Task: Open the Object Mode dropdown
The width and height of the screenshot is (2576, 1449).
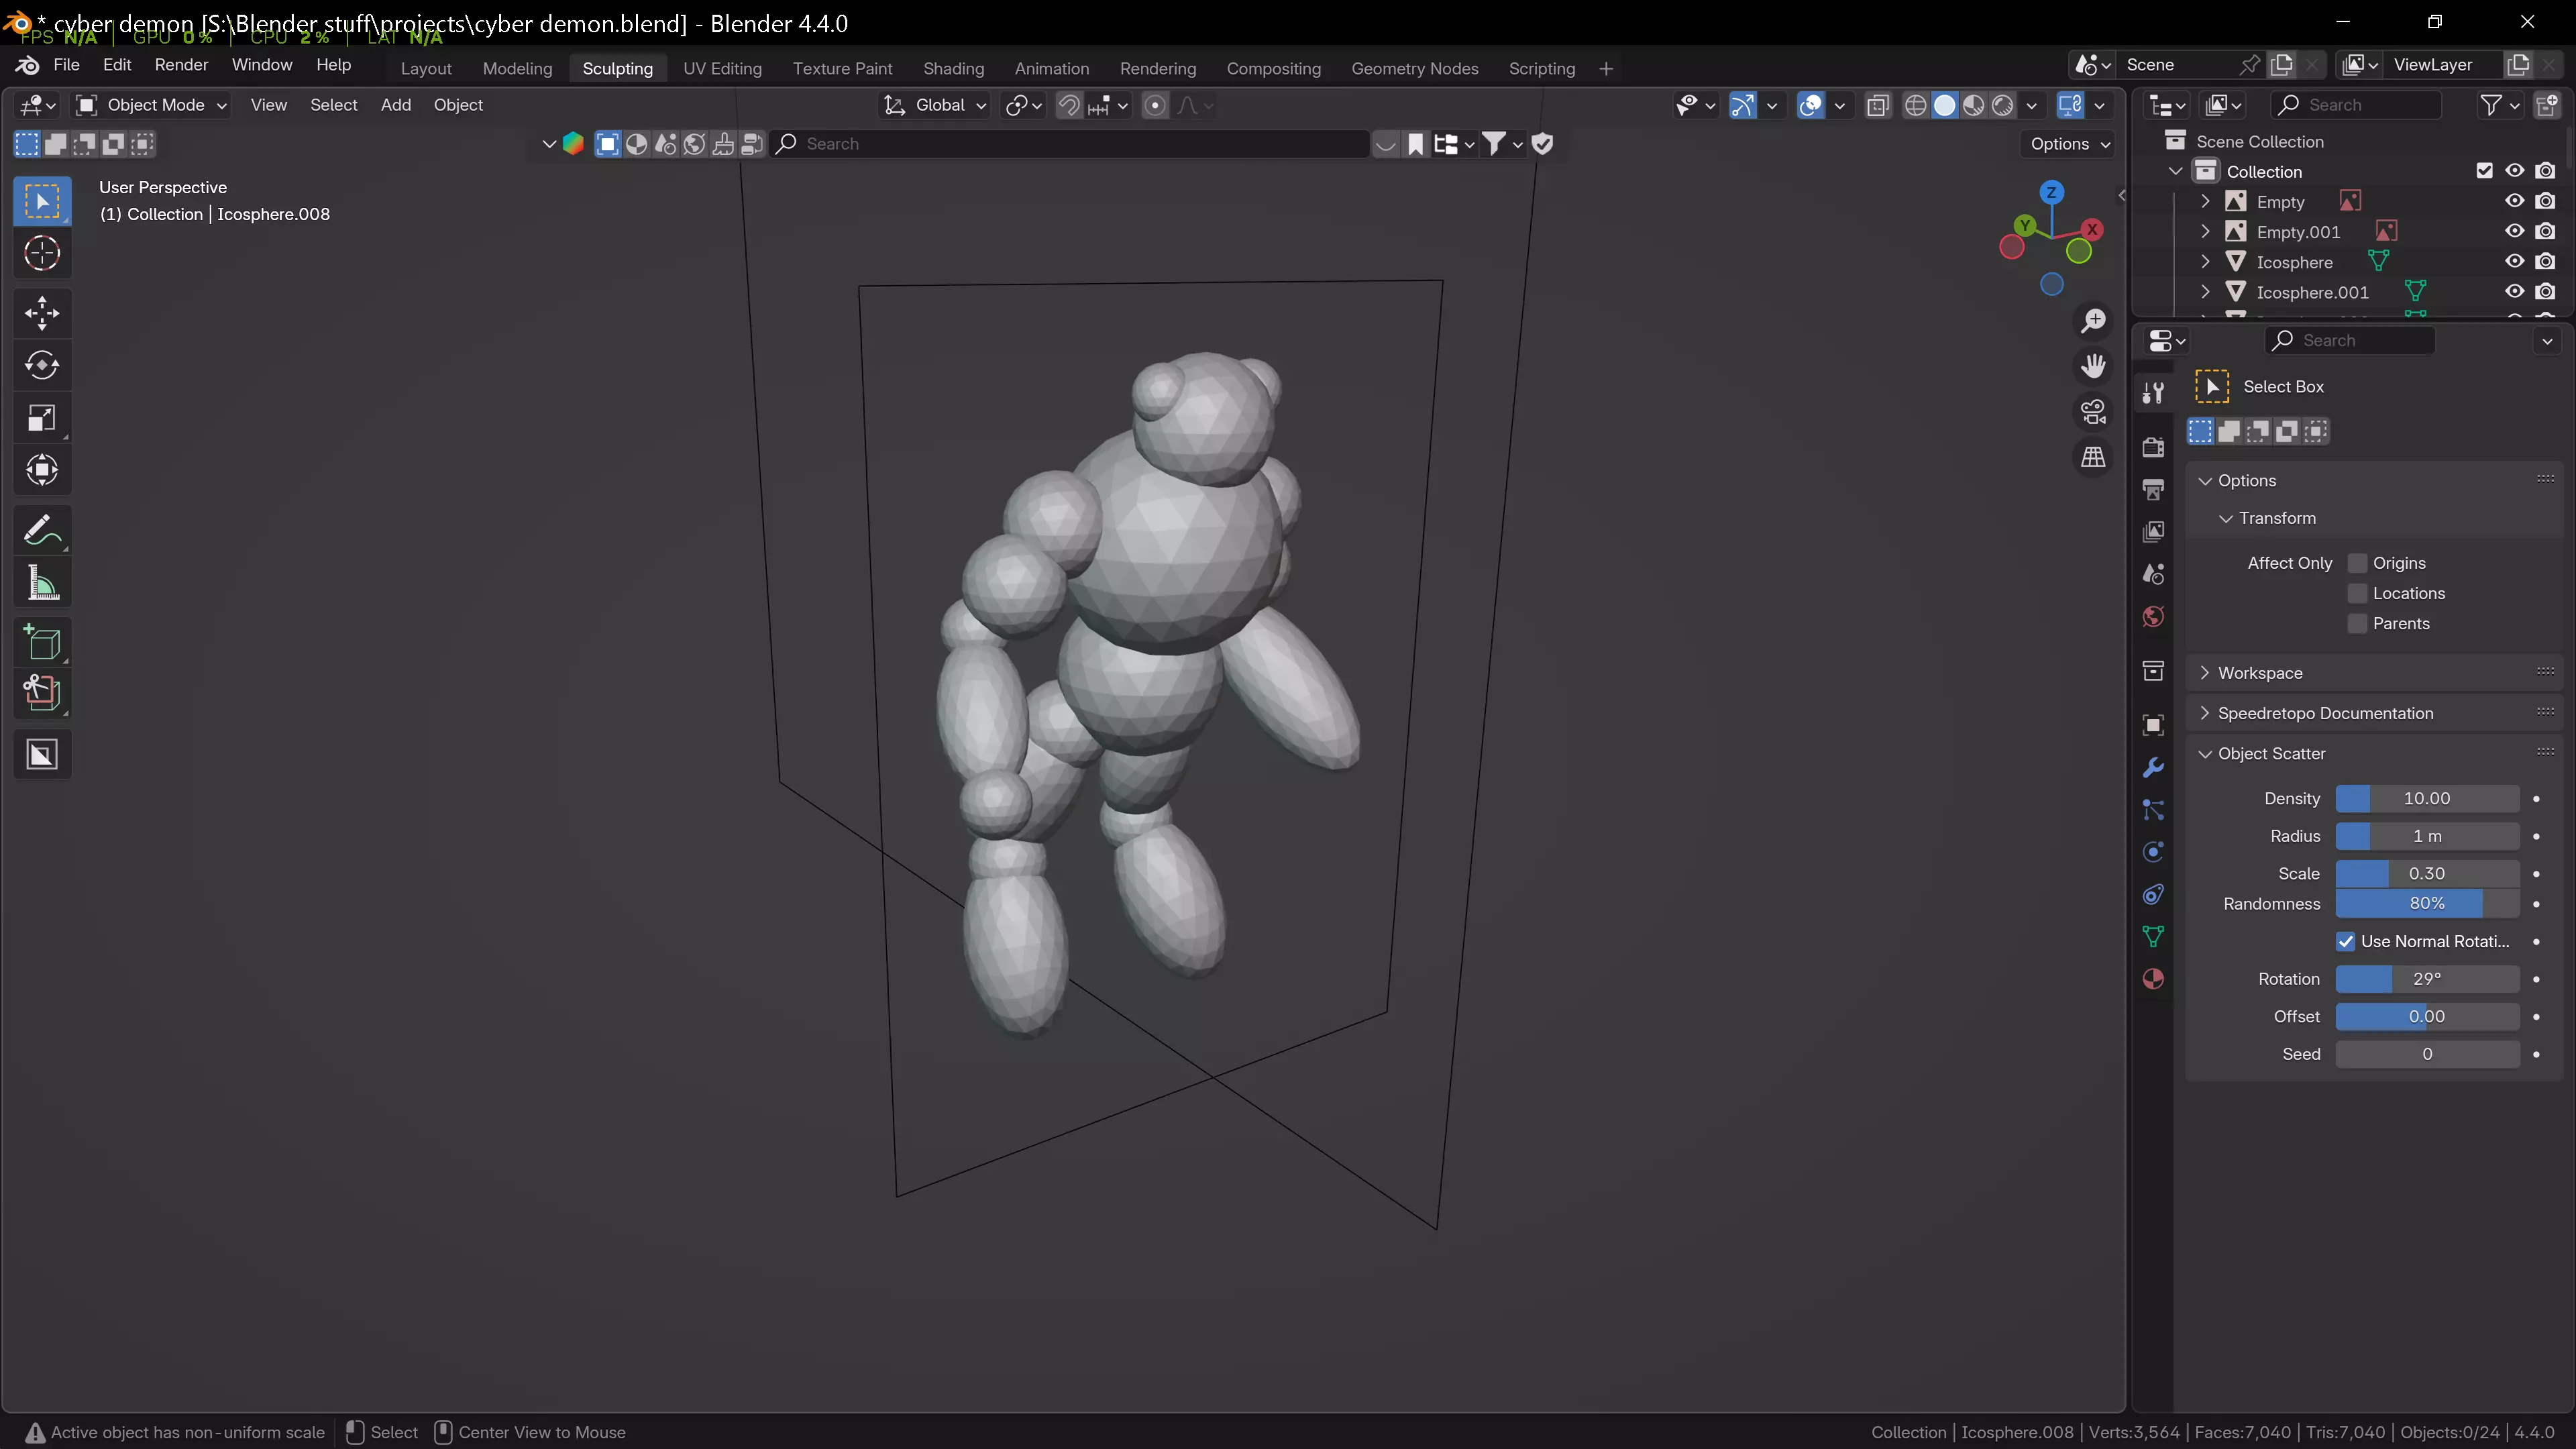Action: click(x=152, y=105)
